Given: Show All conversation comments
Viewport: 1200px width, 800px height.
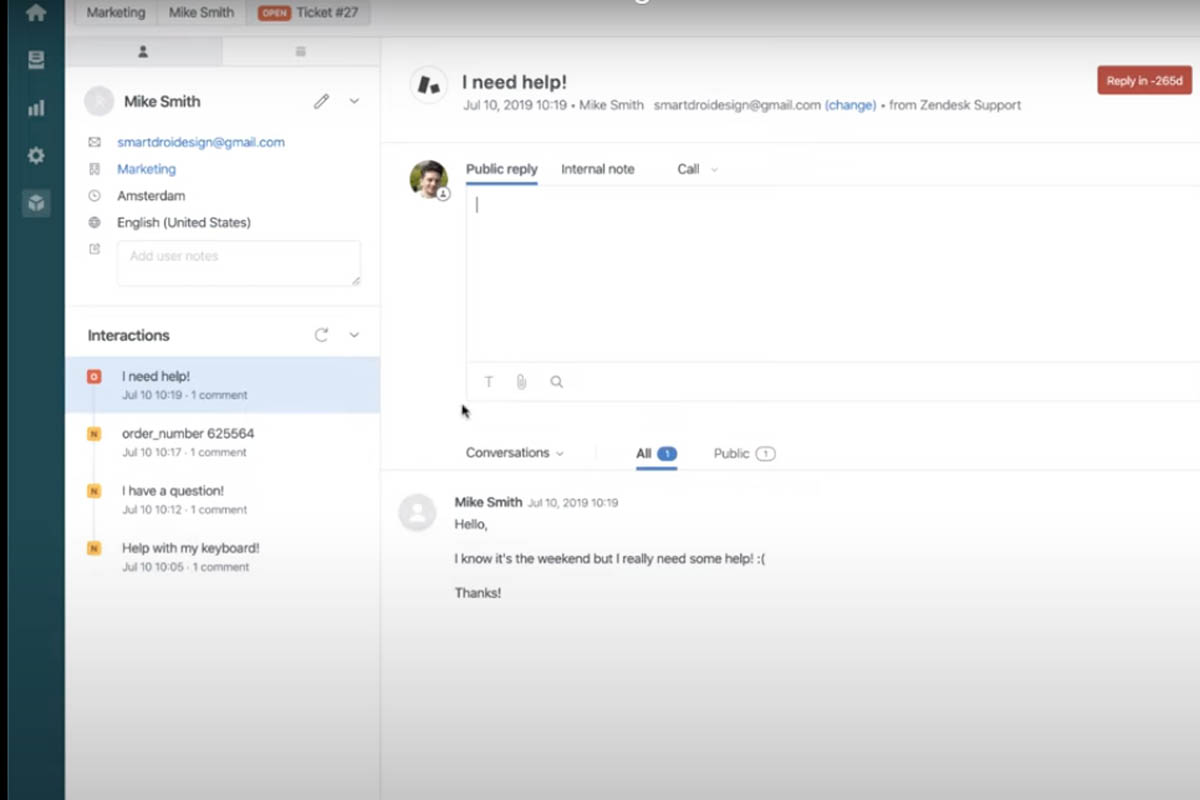Looking at the screenshot, I should click(x=656, y=454).
